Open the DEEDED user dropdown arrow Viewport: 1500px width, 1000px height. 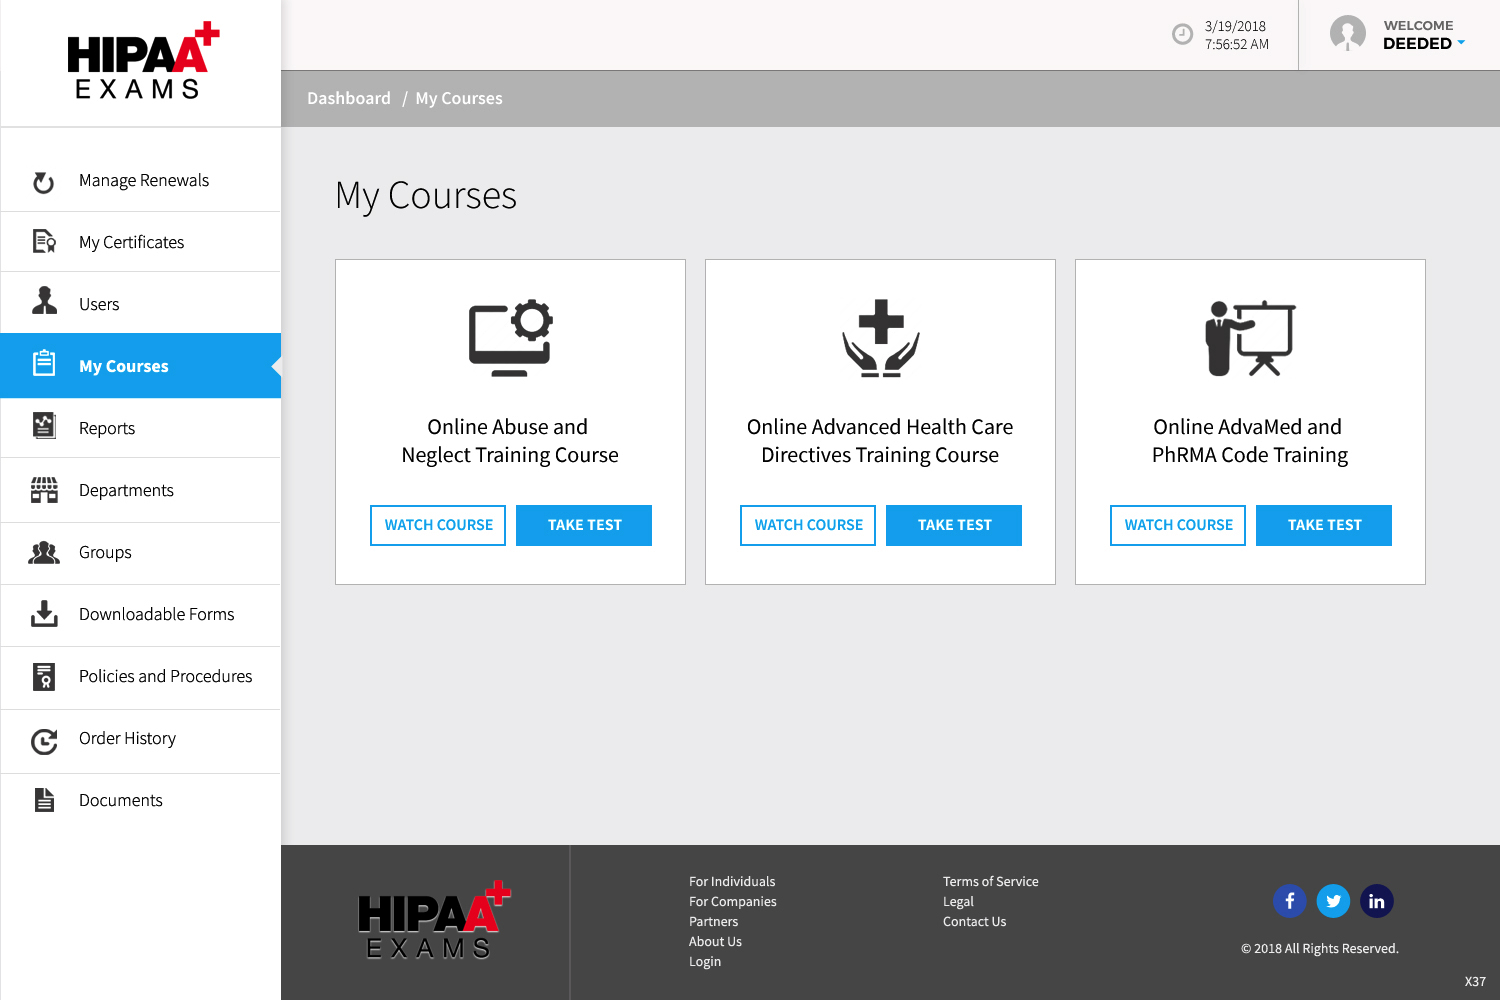point(1461,43)
